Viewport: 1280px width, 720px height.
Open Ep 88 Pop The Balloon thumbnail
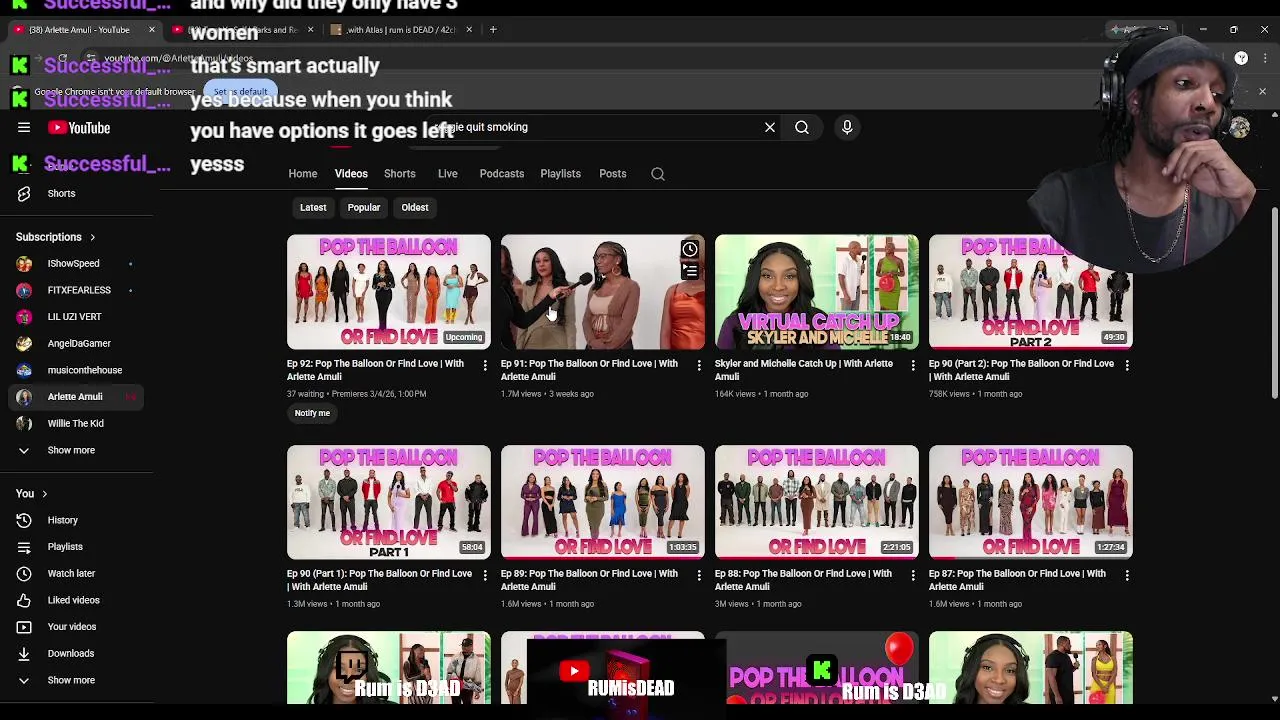tap(817, 502)
